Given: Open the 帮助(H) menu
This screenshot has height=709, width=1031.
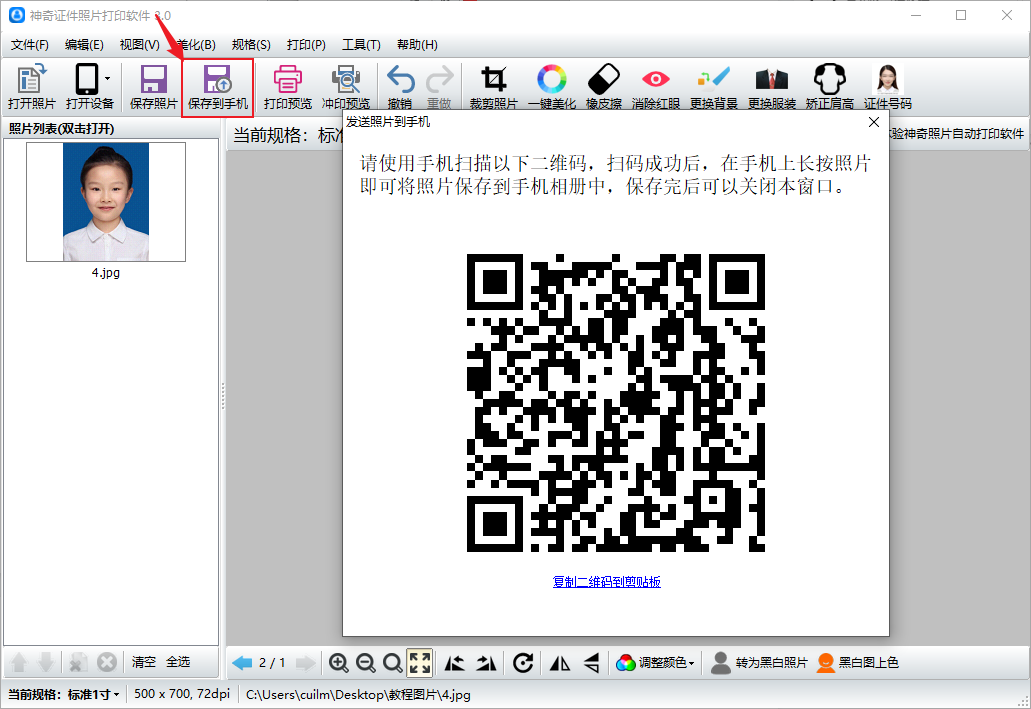Looking at the screenshot, I should (418, 45).
